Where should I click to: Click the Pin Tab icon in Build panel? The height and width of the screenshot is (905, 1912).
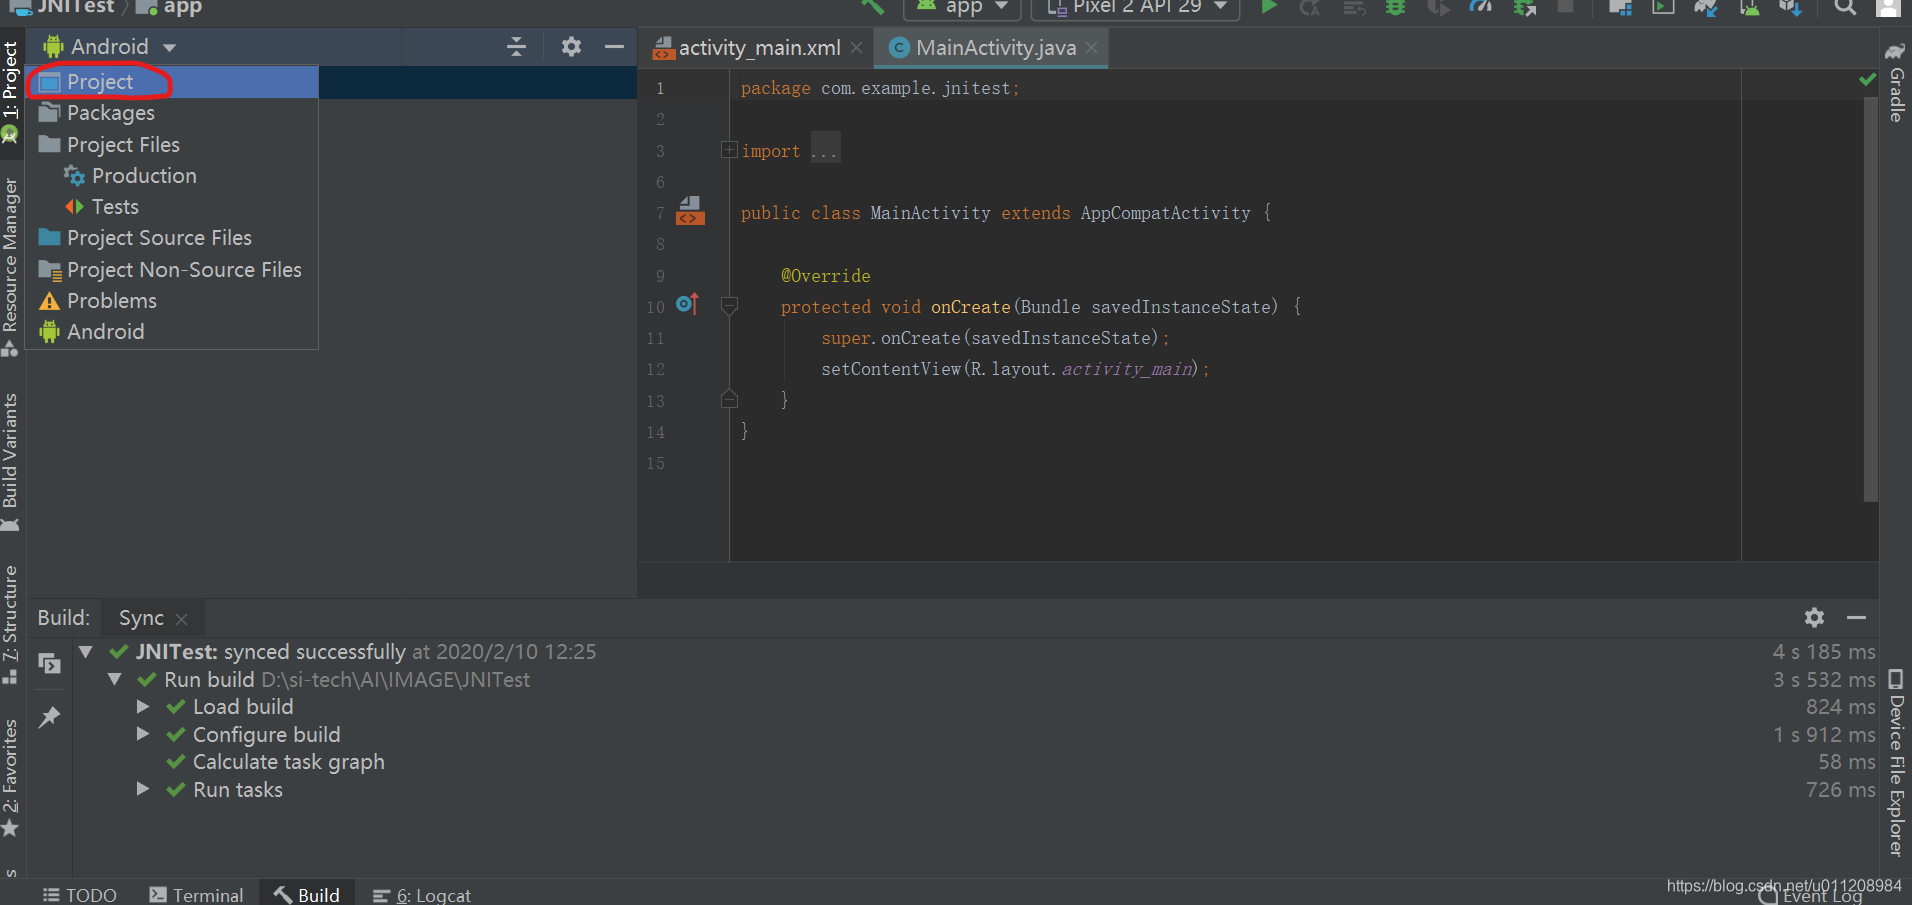[49, 717]
